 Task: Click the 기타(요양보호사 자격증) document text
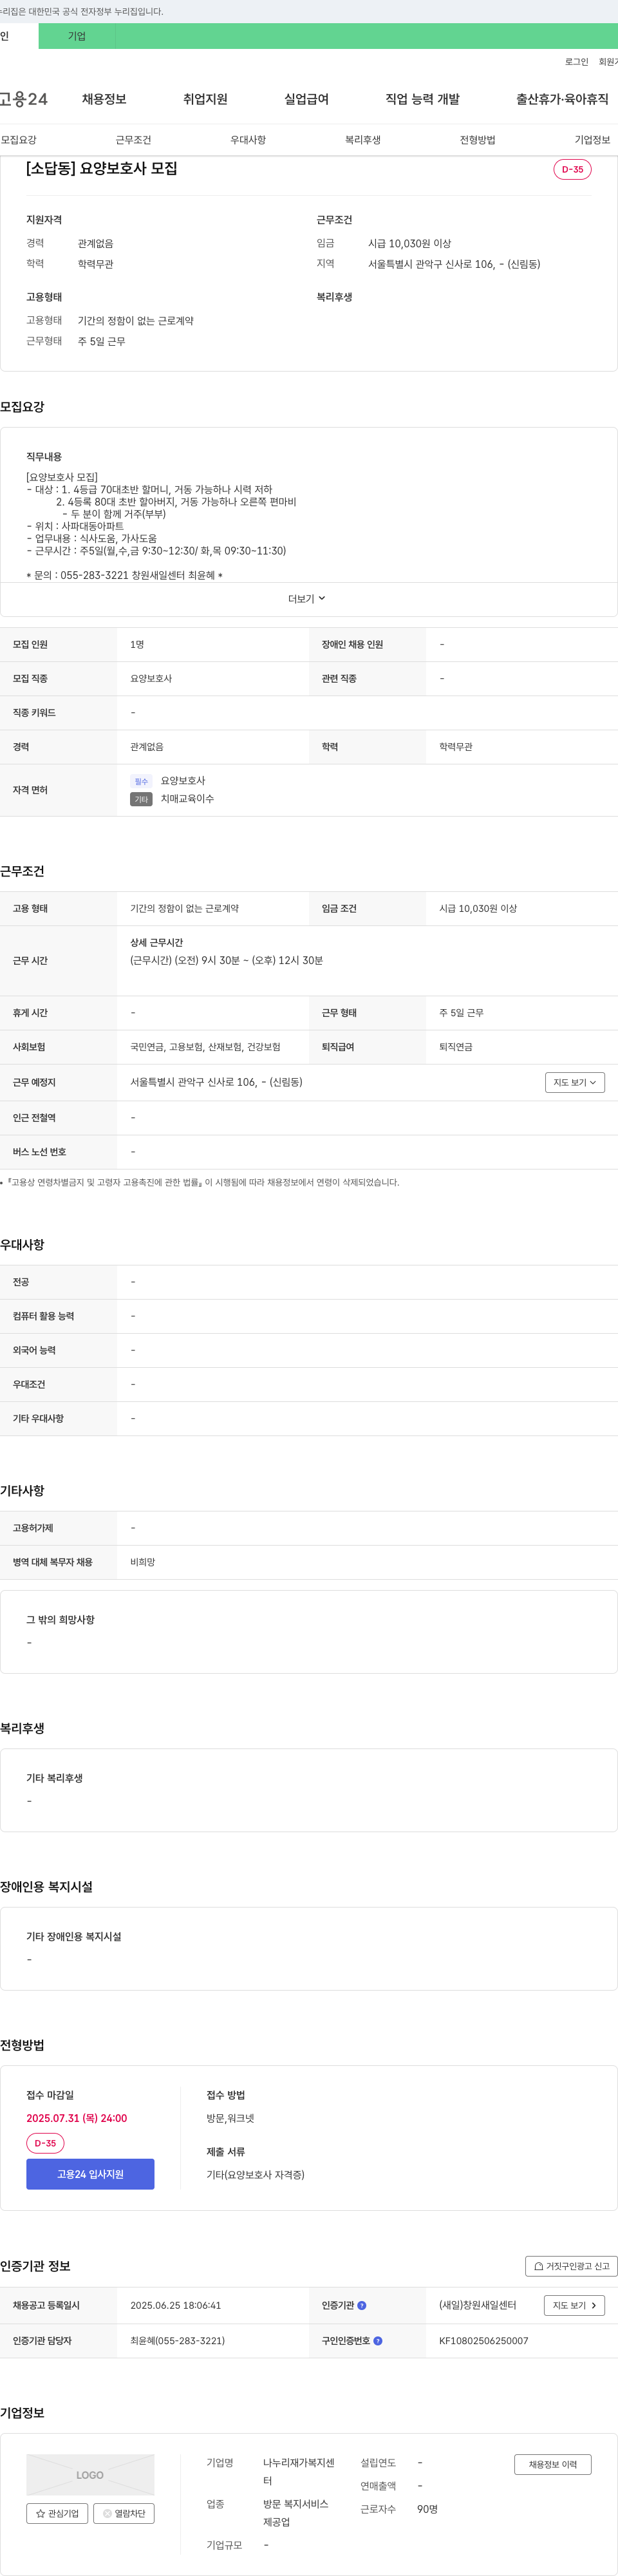click(256, 2175)
